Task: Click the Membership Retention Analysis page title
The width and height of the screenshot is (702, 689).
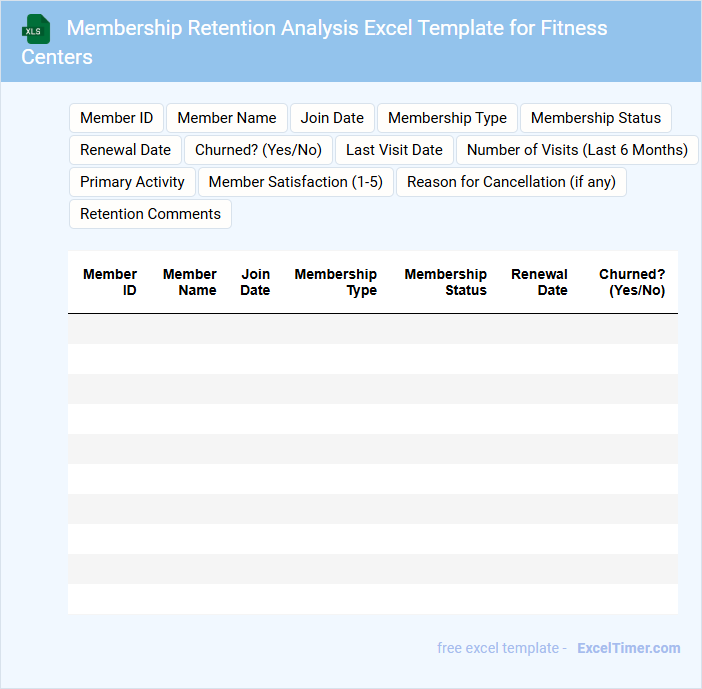Action: [x=314, y=42]
